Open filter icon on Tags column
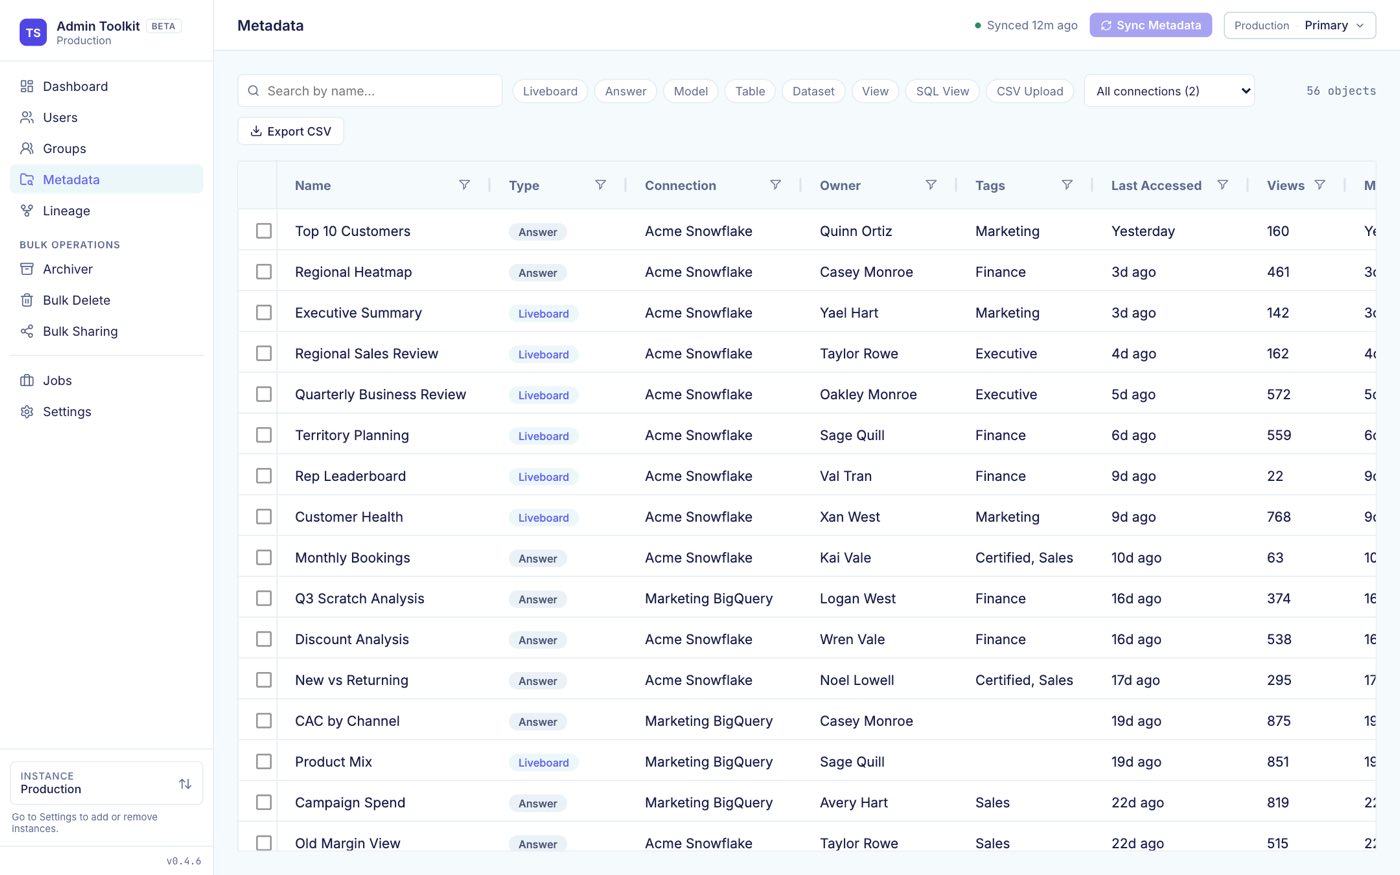Image resolution: width=1400 pixels, height=875 pixels. [x=1067, y=185]
